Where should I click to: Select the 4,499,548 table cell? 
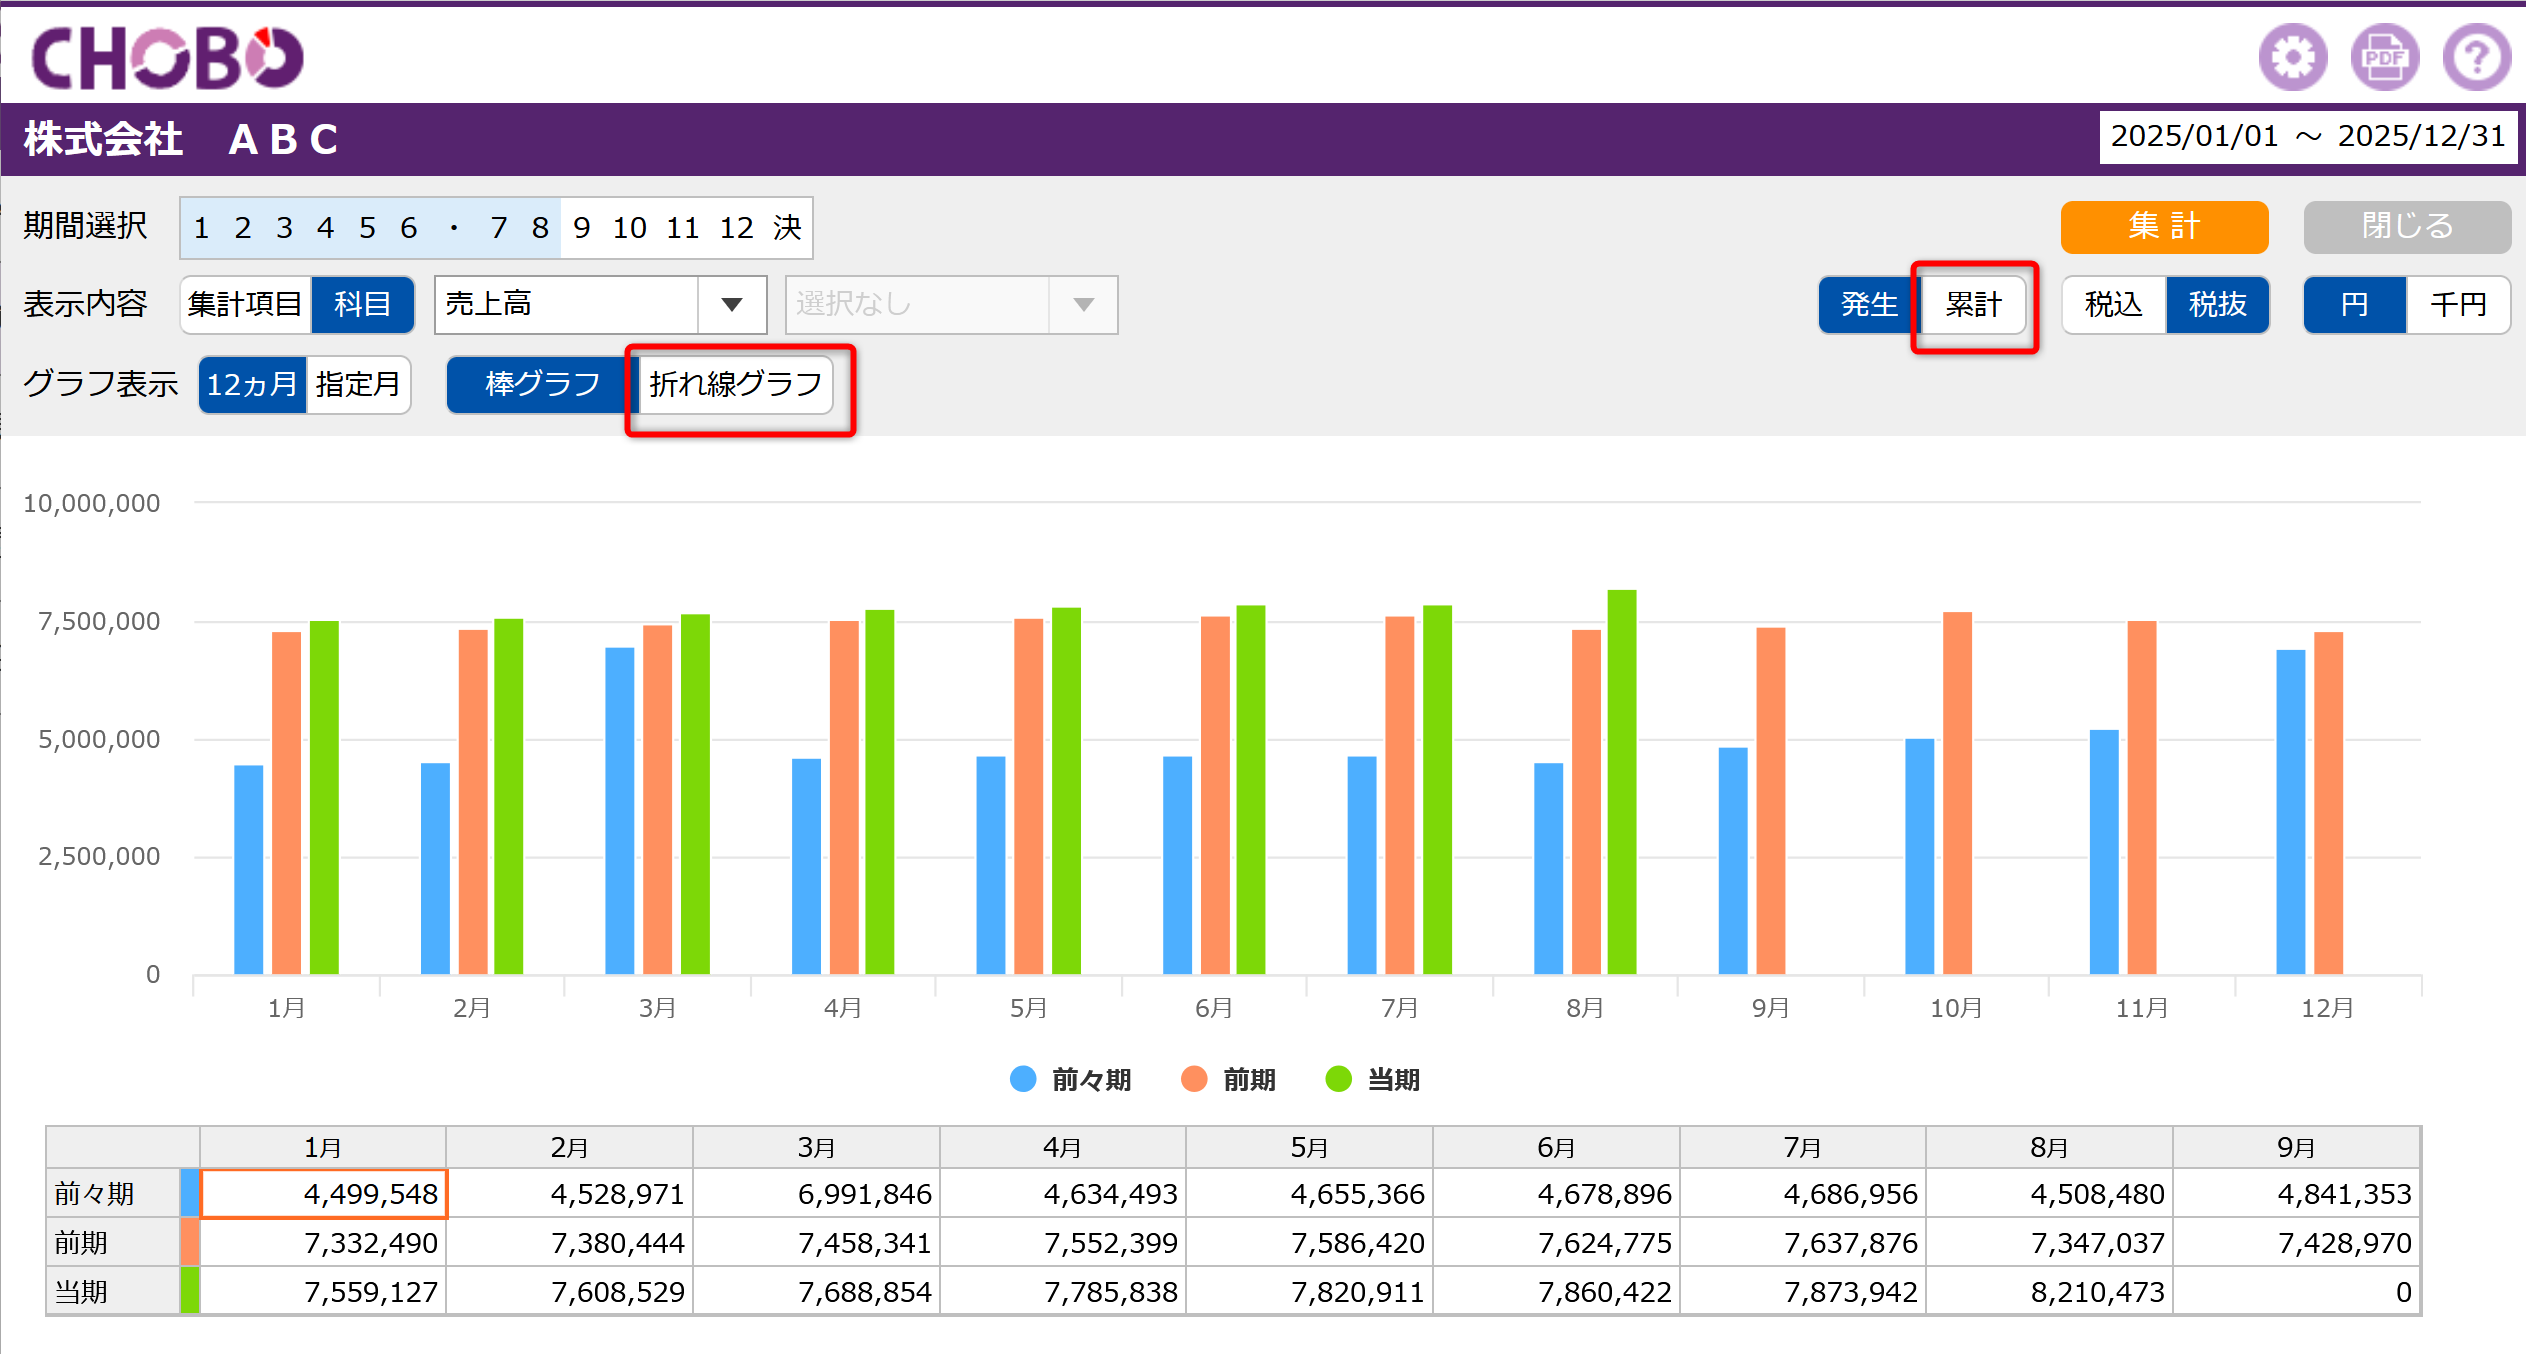(x=324, y=1194)
